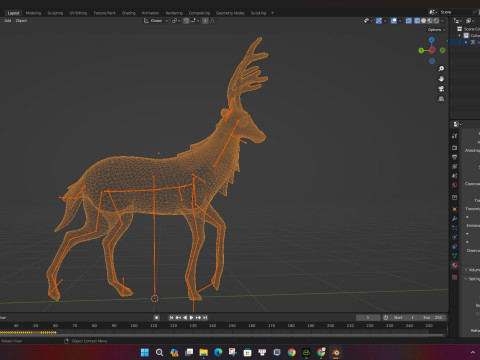
Task: Open transform orientation Global dropdown
Action: click(156, 21)
